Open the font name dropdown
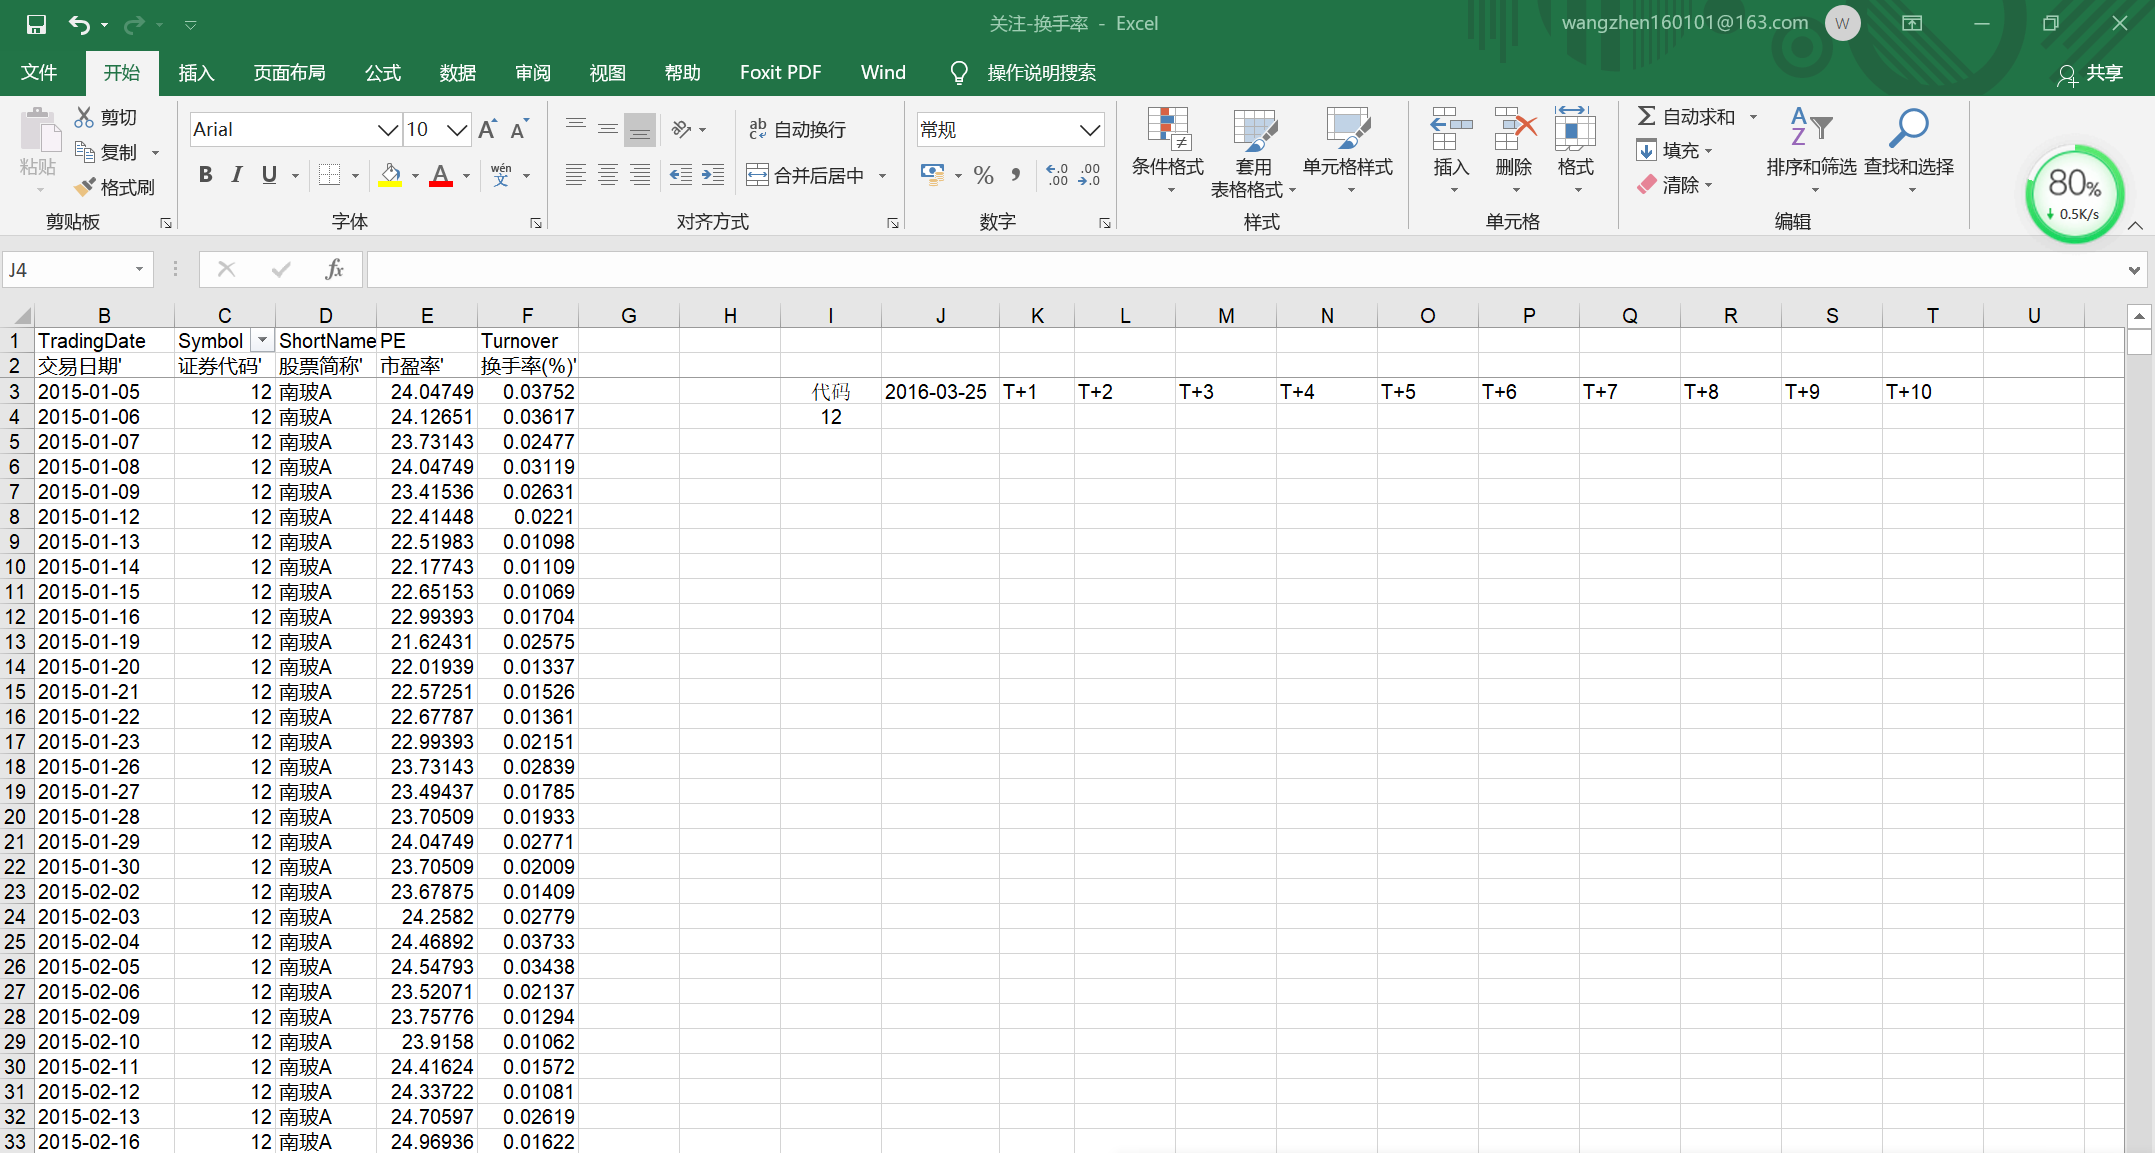The width and height of the screenshot is (2155, 1153). pos(387,130)
